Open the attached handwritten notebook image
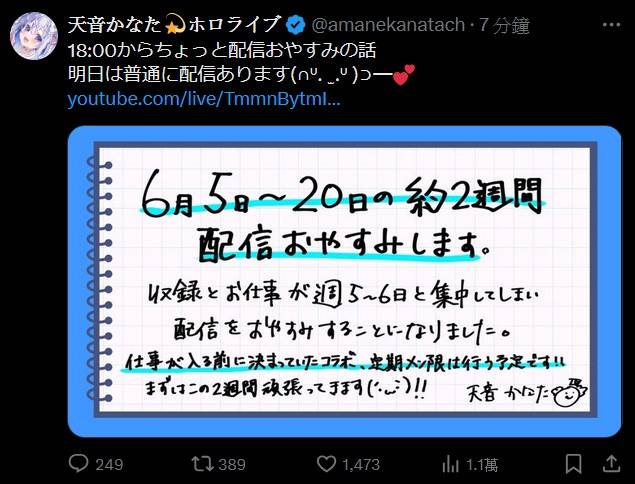The width and height of the screenshot is (635, 484). [344, 281]
